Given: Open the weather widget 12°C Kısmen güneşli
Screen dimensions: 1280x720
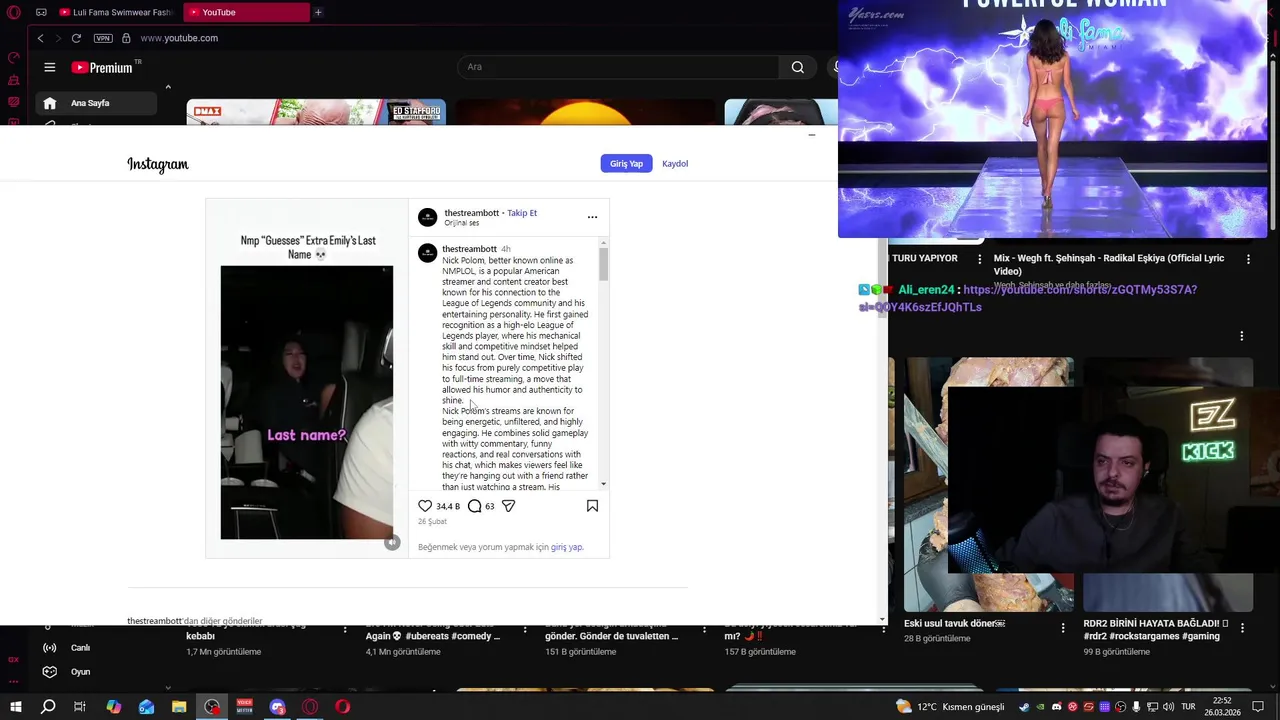Looking at the screenshot, I should [x=950, y=707].
